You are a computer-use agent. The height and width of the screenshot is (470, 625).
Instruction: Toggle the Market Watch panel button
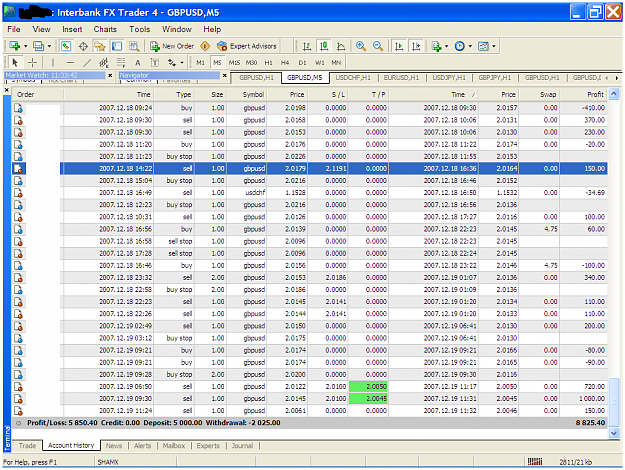(66, 46)
